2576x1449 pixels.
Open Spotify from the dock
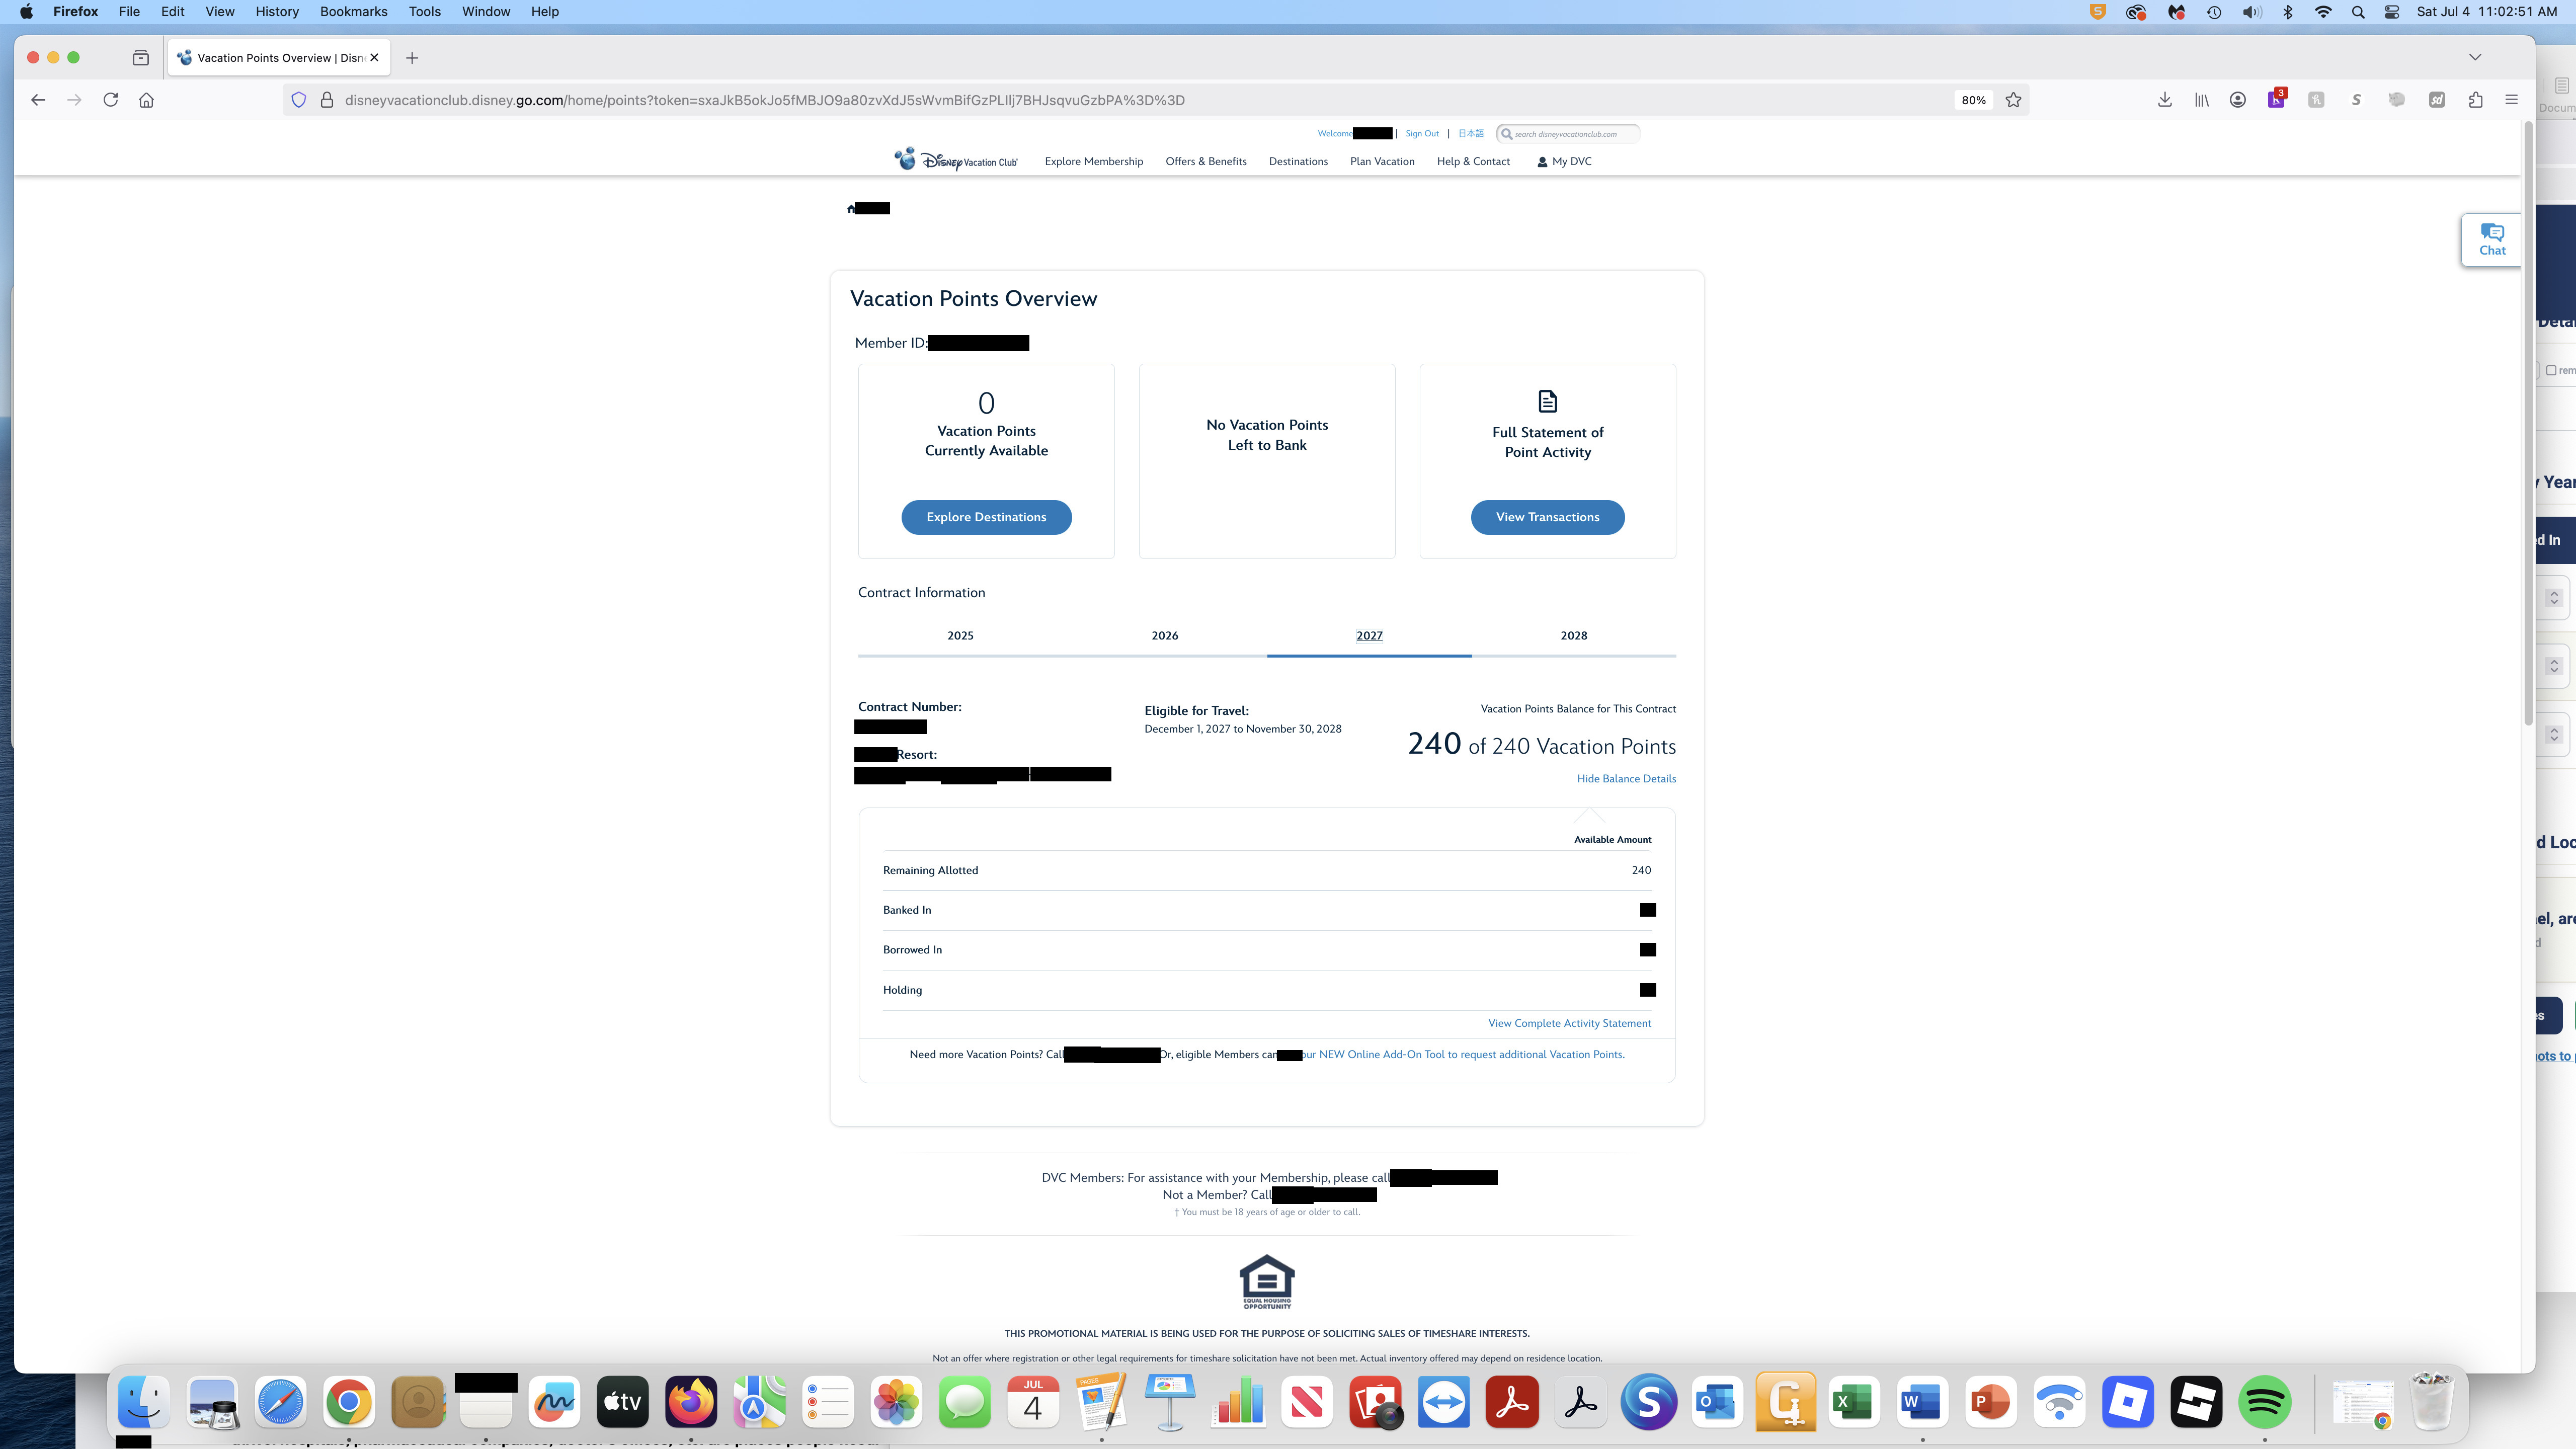point(2264,1402)
